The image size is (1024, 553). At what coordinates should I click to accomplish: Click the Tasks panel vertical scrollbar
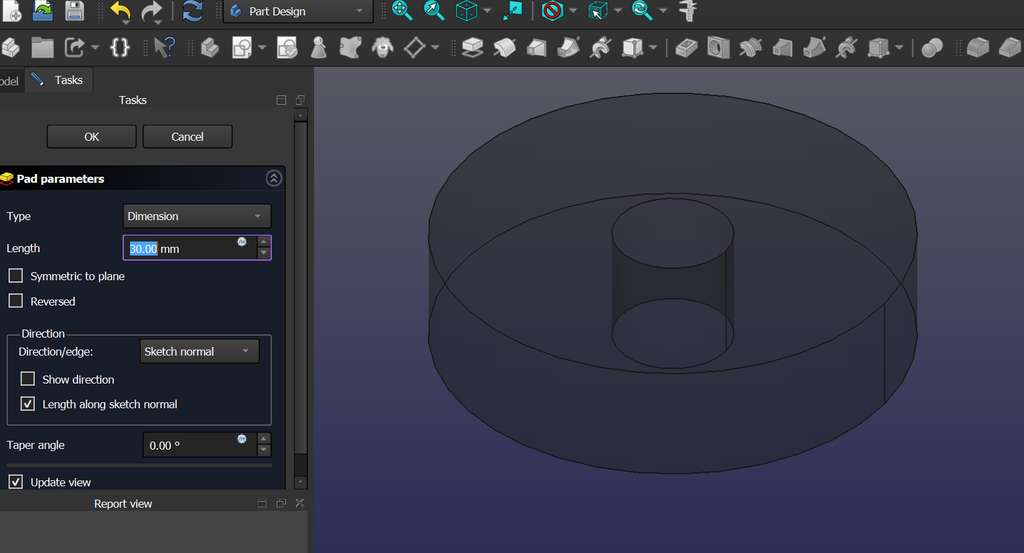[x=300, y=287]
